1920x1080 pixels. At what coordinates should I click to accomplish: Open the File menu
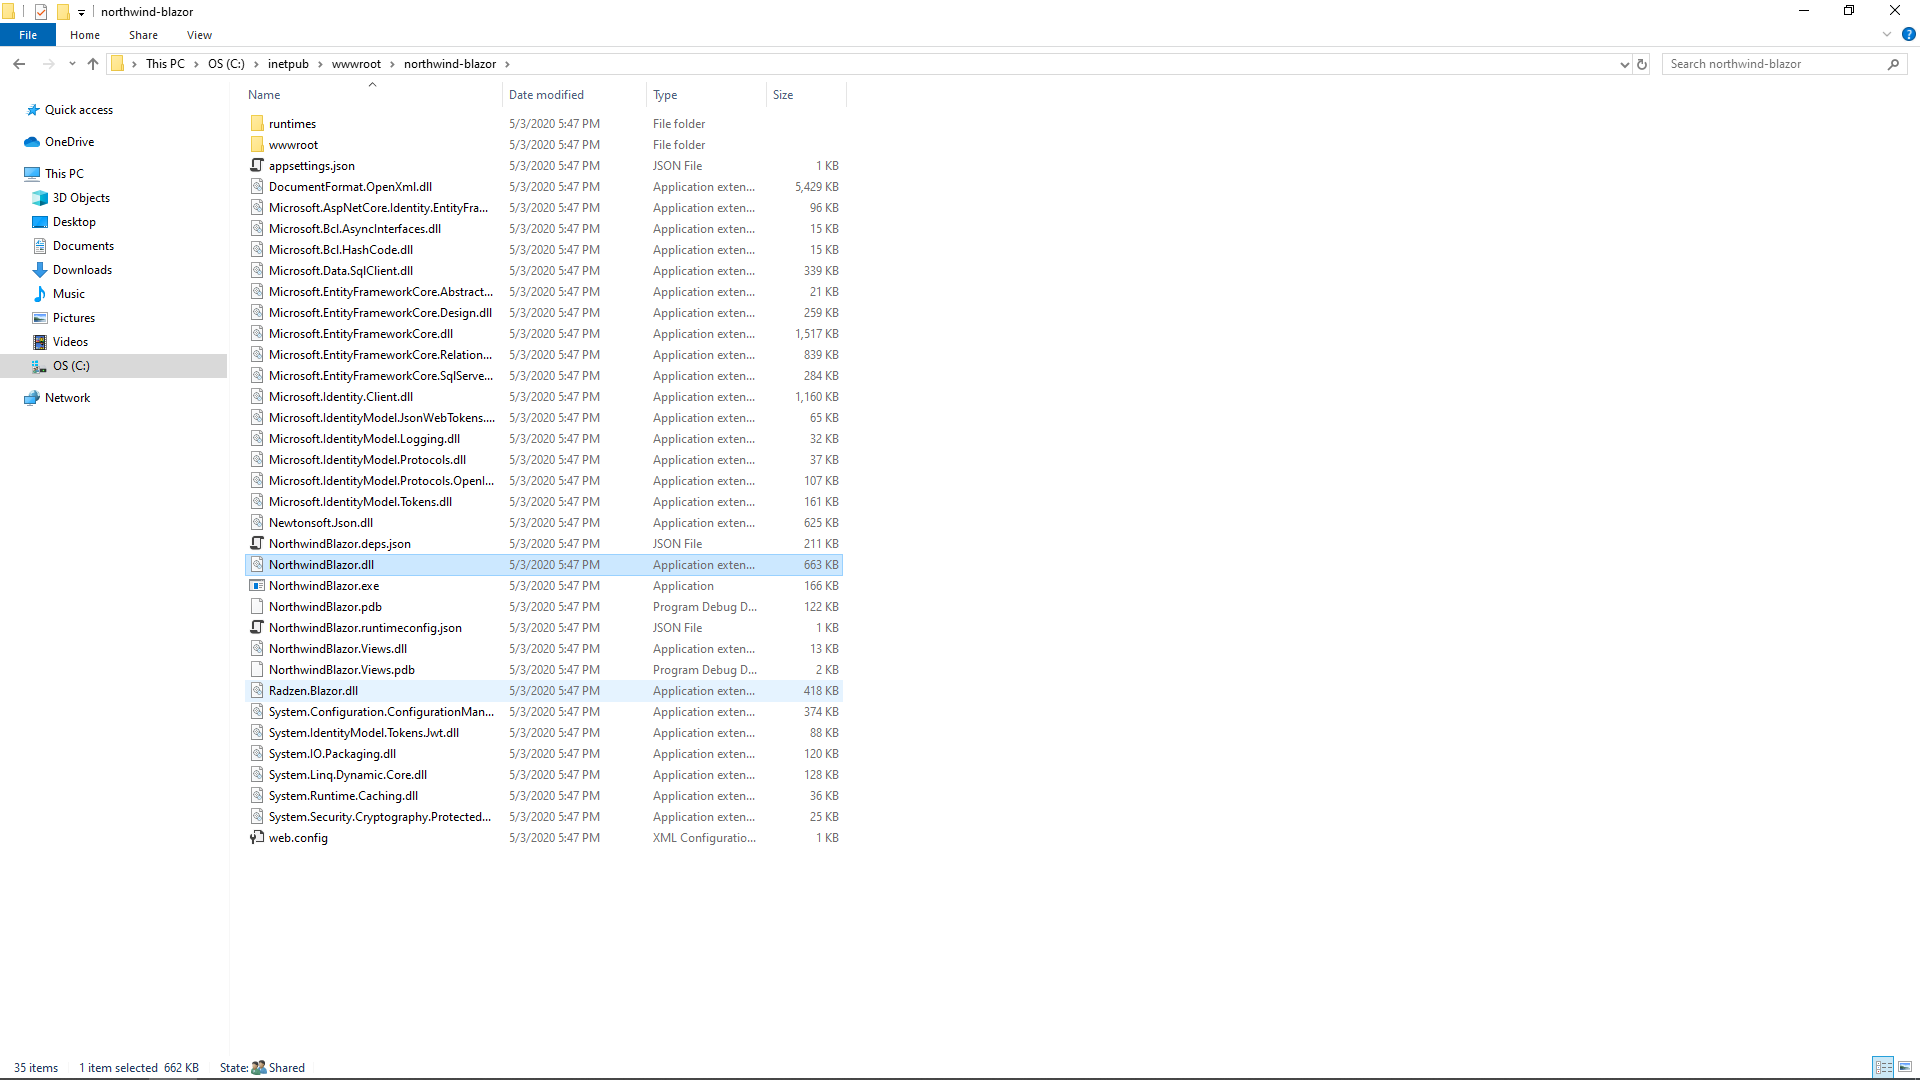tap(28, 35)
